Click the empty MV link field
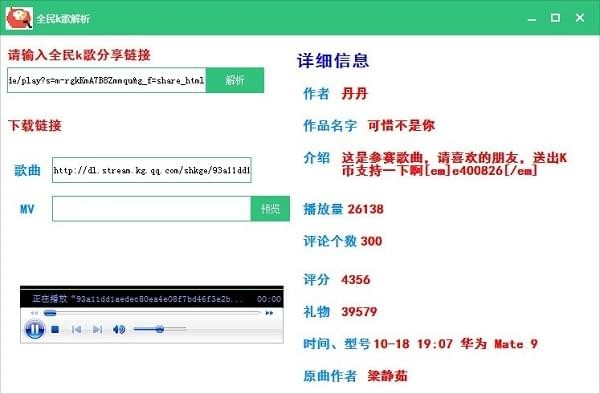The height and width of the screenshot is (394, 600). point(152,208)
